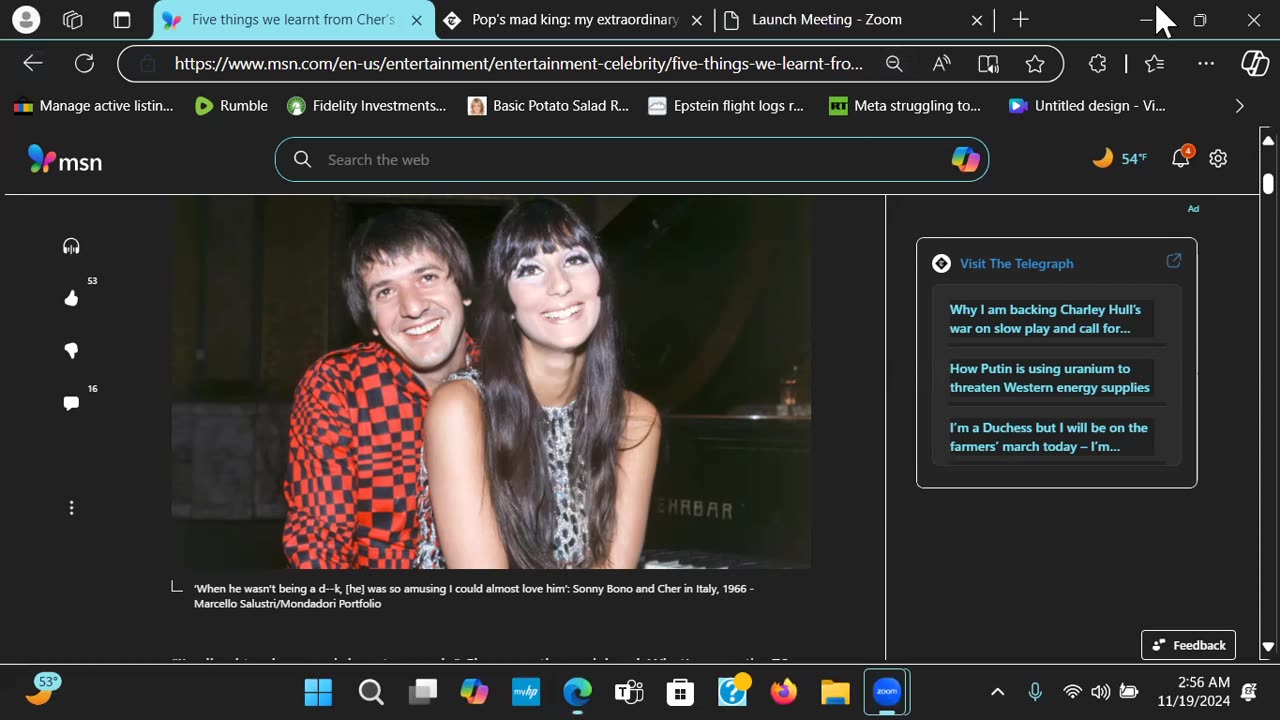Close the Five things we learnt tab

point(417,20)
